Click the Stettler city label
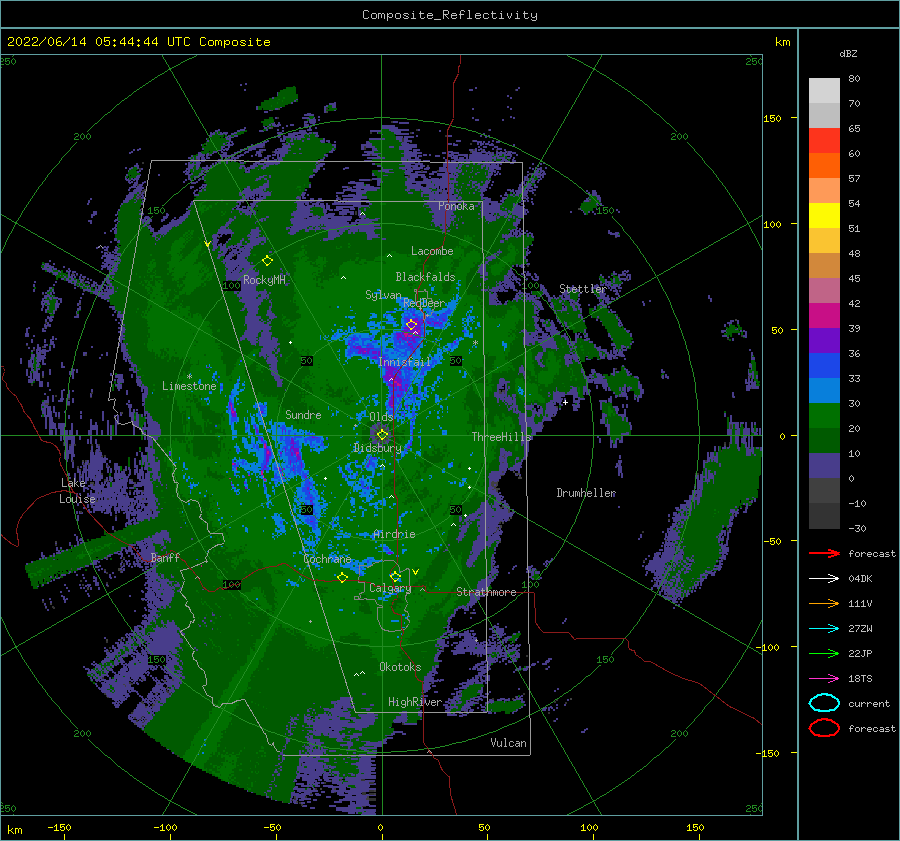The image size is (900, 841). point(583,289)
